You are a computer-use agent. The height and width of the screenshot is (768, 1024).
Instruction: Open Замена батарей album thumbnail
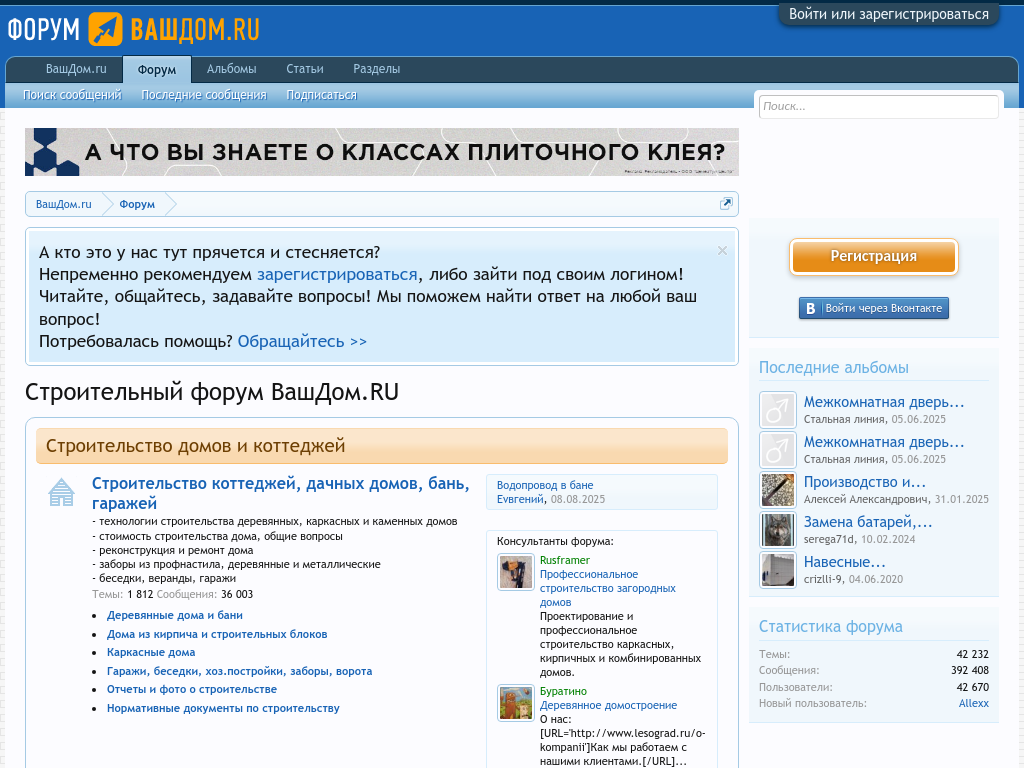(x=777, y=530)
